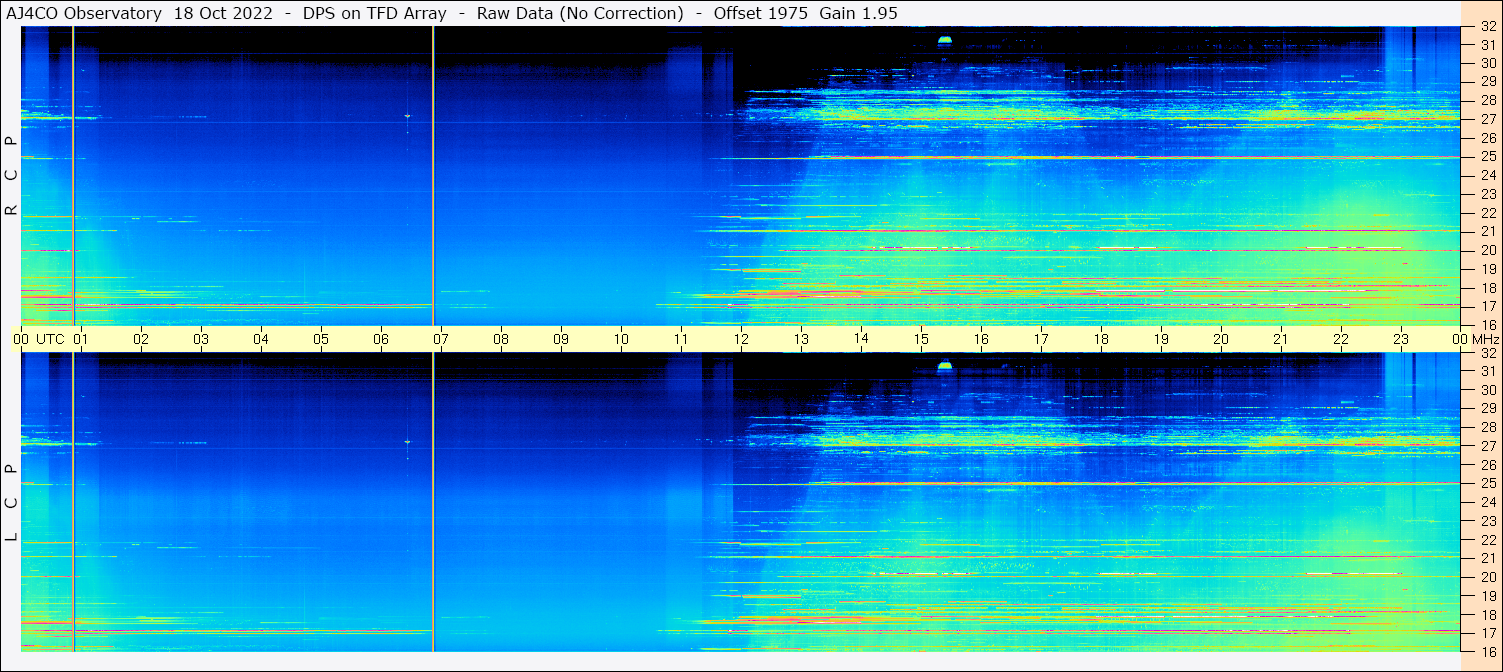This screenshot has width=1503, height=672.
Task: Click the orange vertical line before 07 in RCP panel
Action: point(433,176)
